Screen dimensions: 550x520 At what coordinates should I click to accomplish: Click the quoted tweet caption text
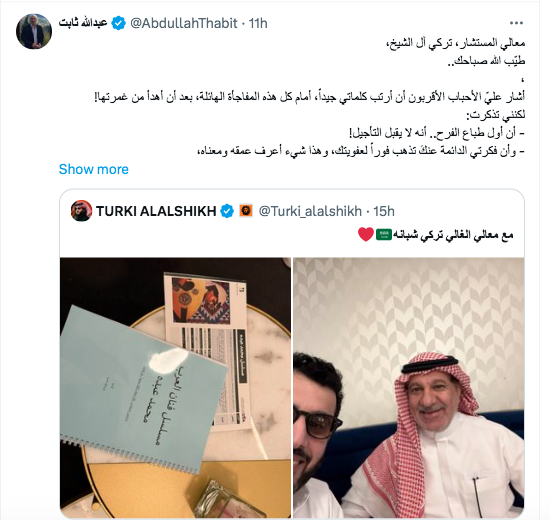453,235
